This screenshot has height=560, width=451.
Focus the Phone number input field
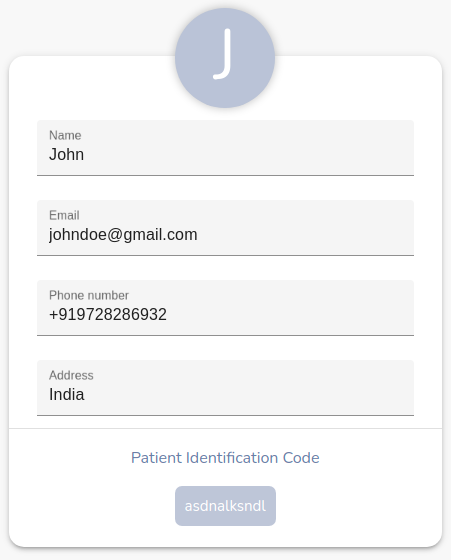(x=225, y=308)
